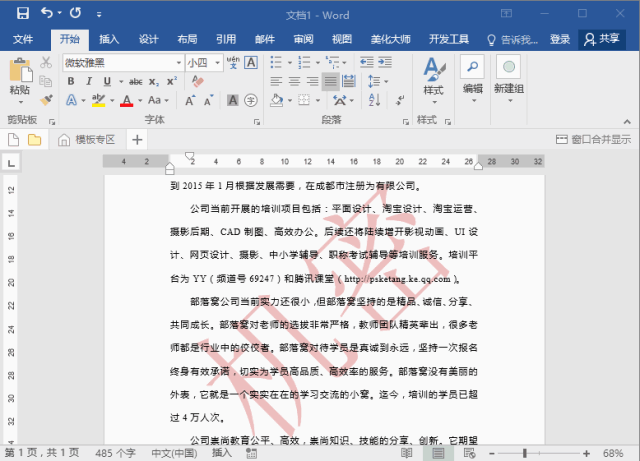Activate the Format Painter brush

[46, 100]
